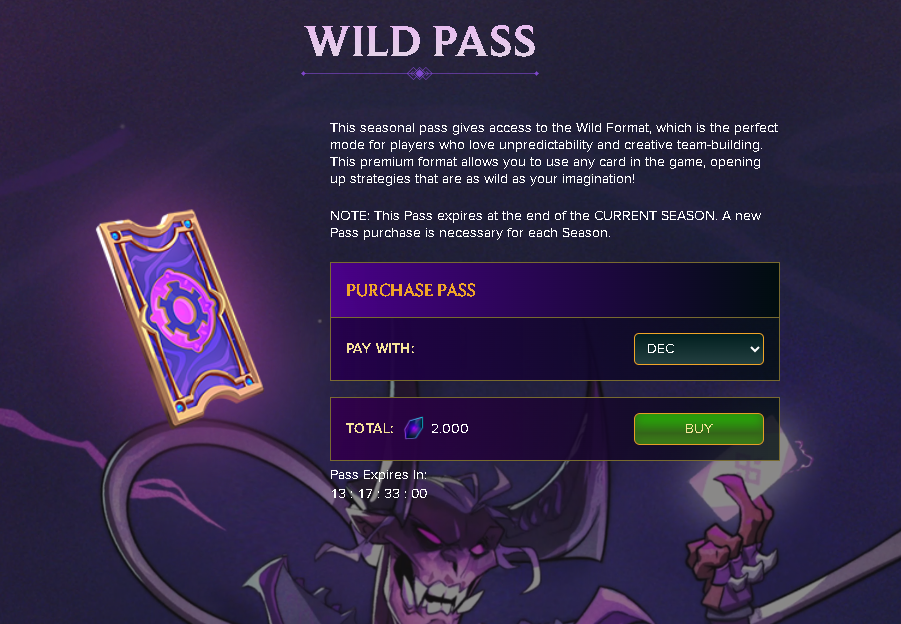This screenshot has height=624, width=901.
Task: Click the NOTE paragraph about CURRENT SEASON
Action: click(545, 224)
